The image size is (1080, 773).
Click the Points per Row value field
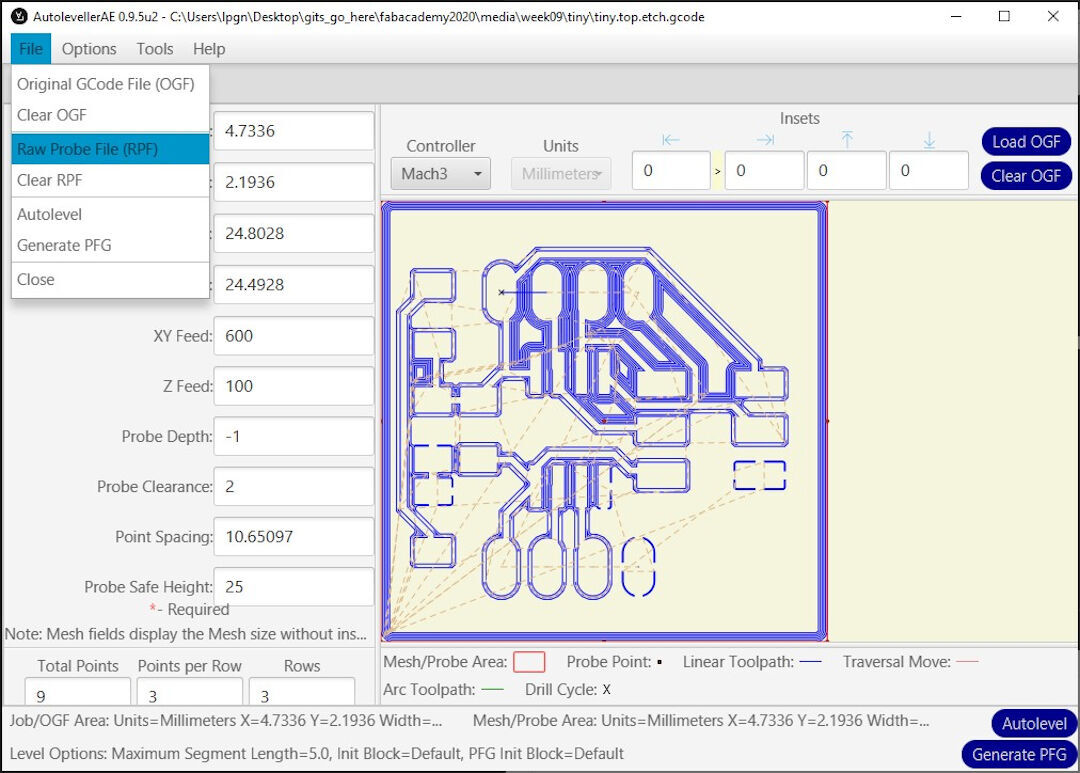189,692
